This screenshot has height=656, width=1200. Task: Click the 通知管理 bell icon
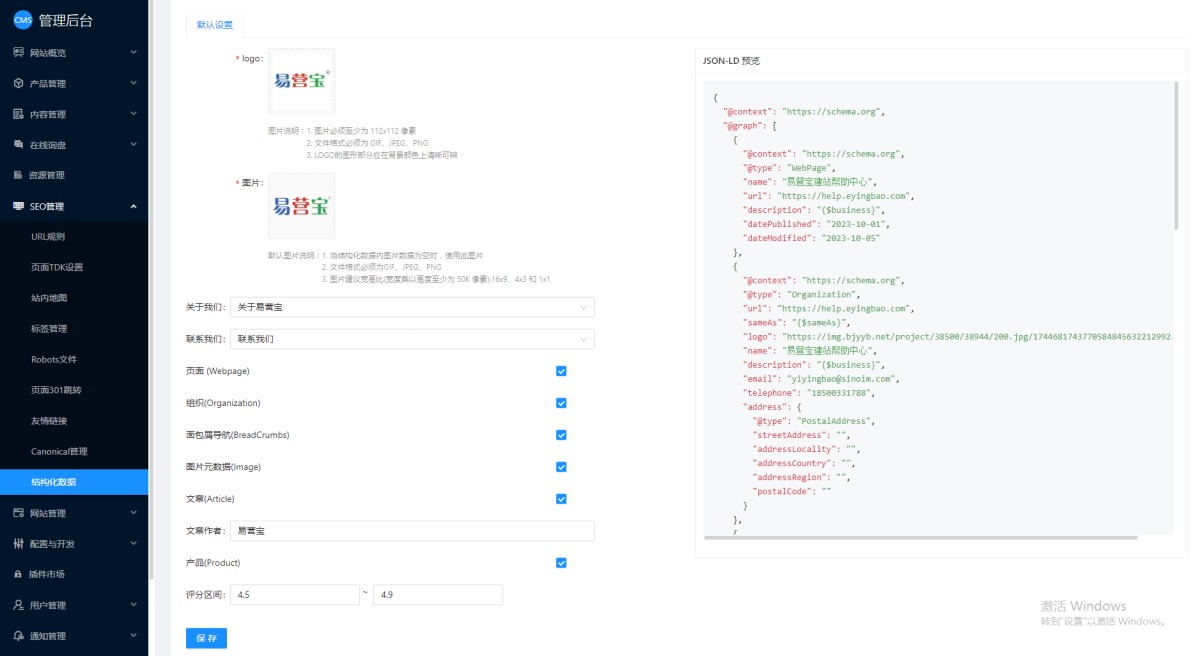[x=18, y=636]
